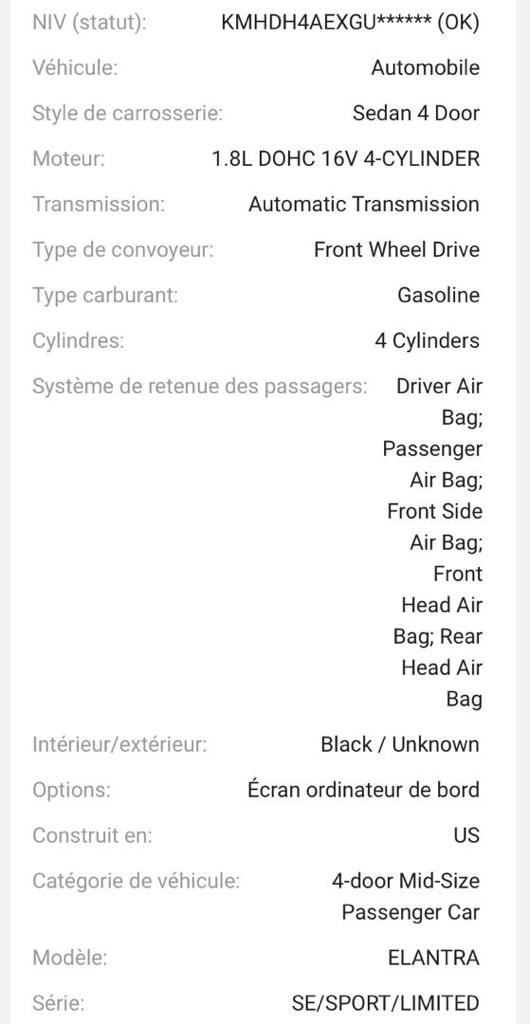Click the NIV (statut) label
The image size is (530, 1024).
click(89, 22)
